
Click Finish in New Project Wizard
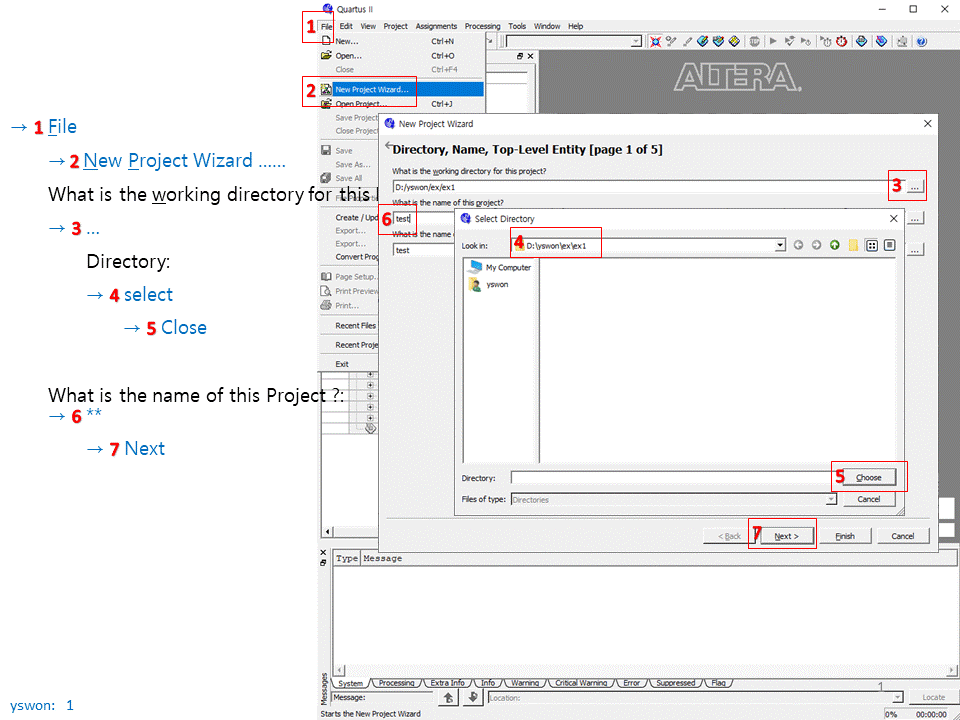click(x=845, y=536)
